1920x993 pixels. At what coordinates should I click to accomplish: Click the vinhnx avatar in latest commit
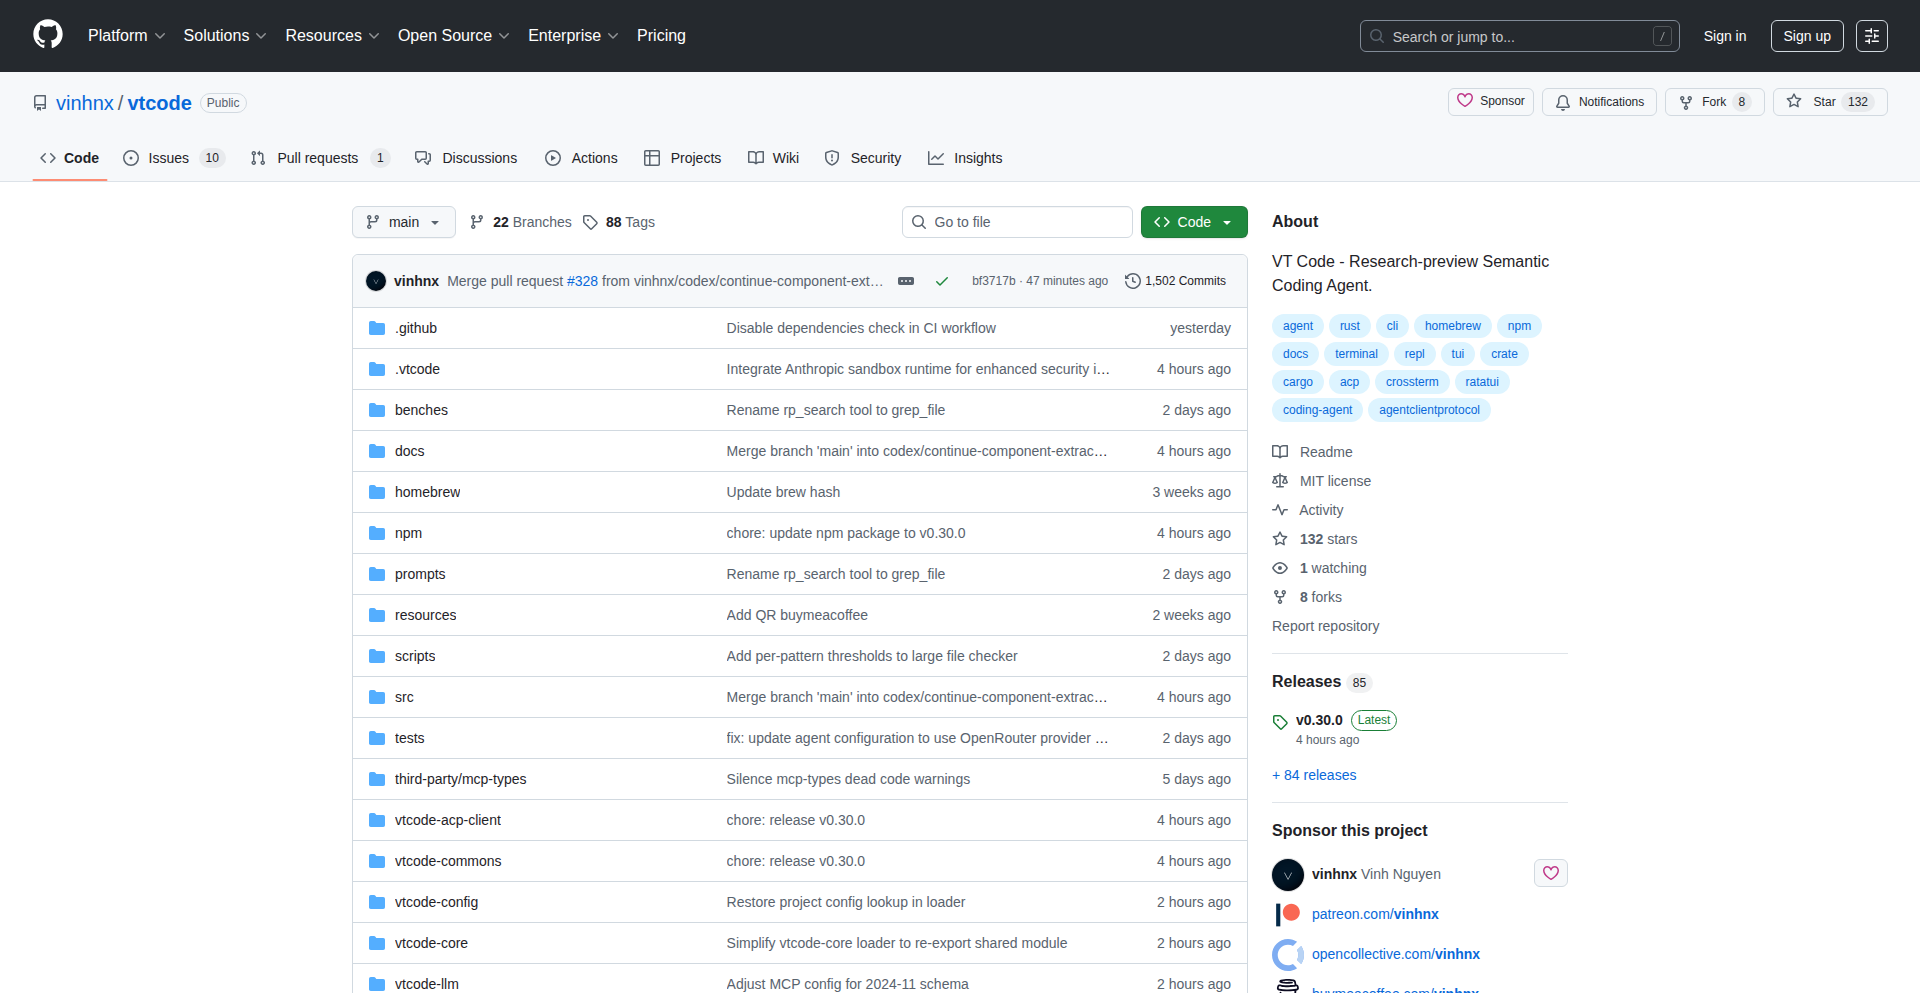(376, 281)
